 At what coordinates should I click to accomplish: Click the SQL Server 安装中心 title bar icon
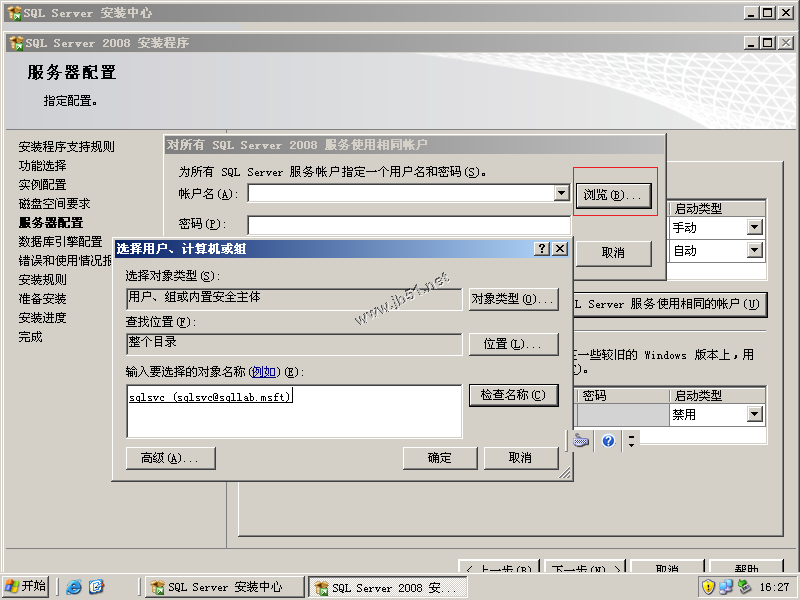pyautogui.click(x=15, y=13)
